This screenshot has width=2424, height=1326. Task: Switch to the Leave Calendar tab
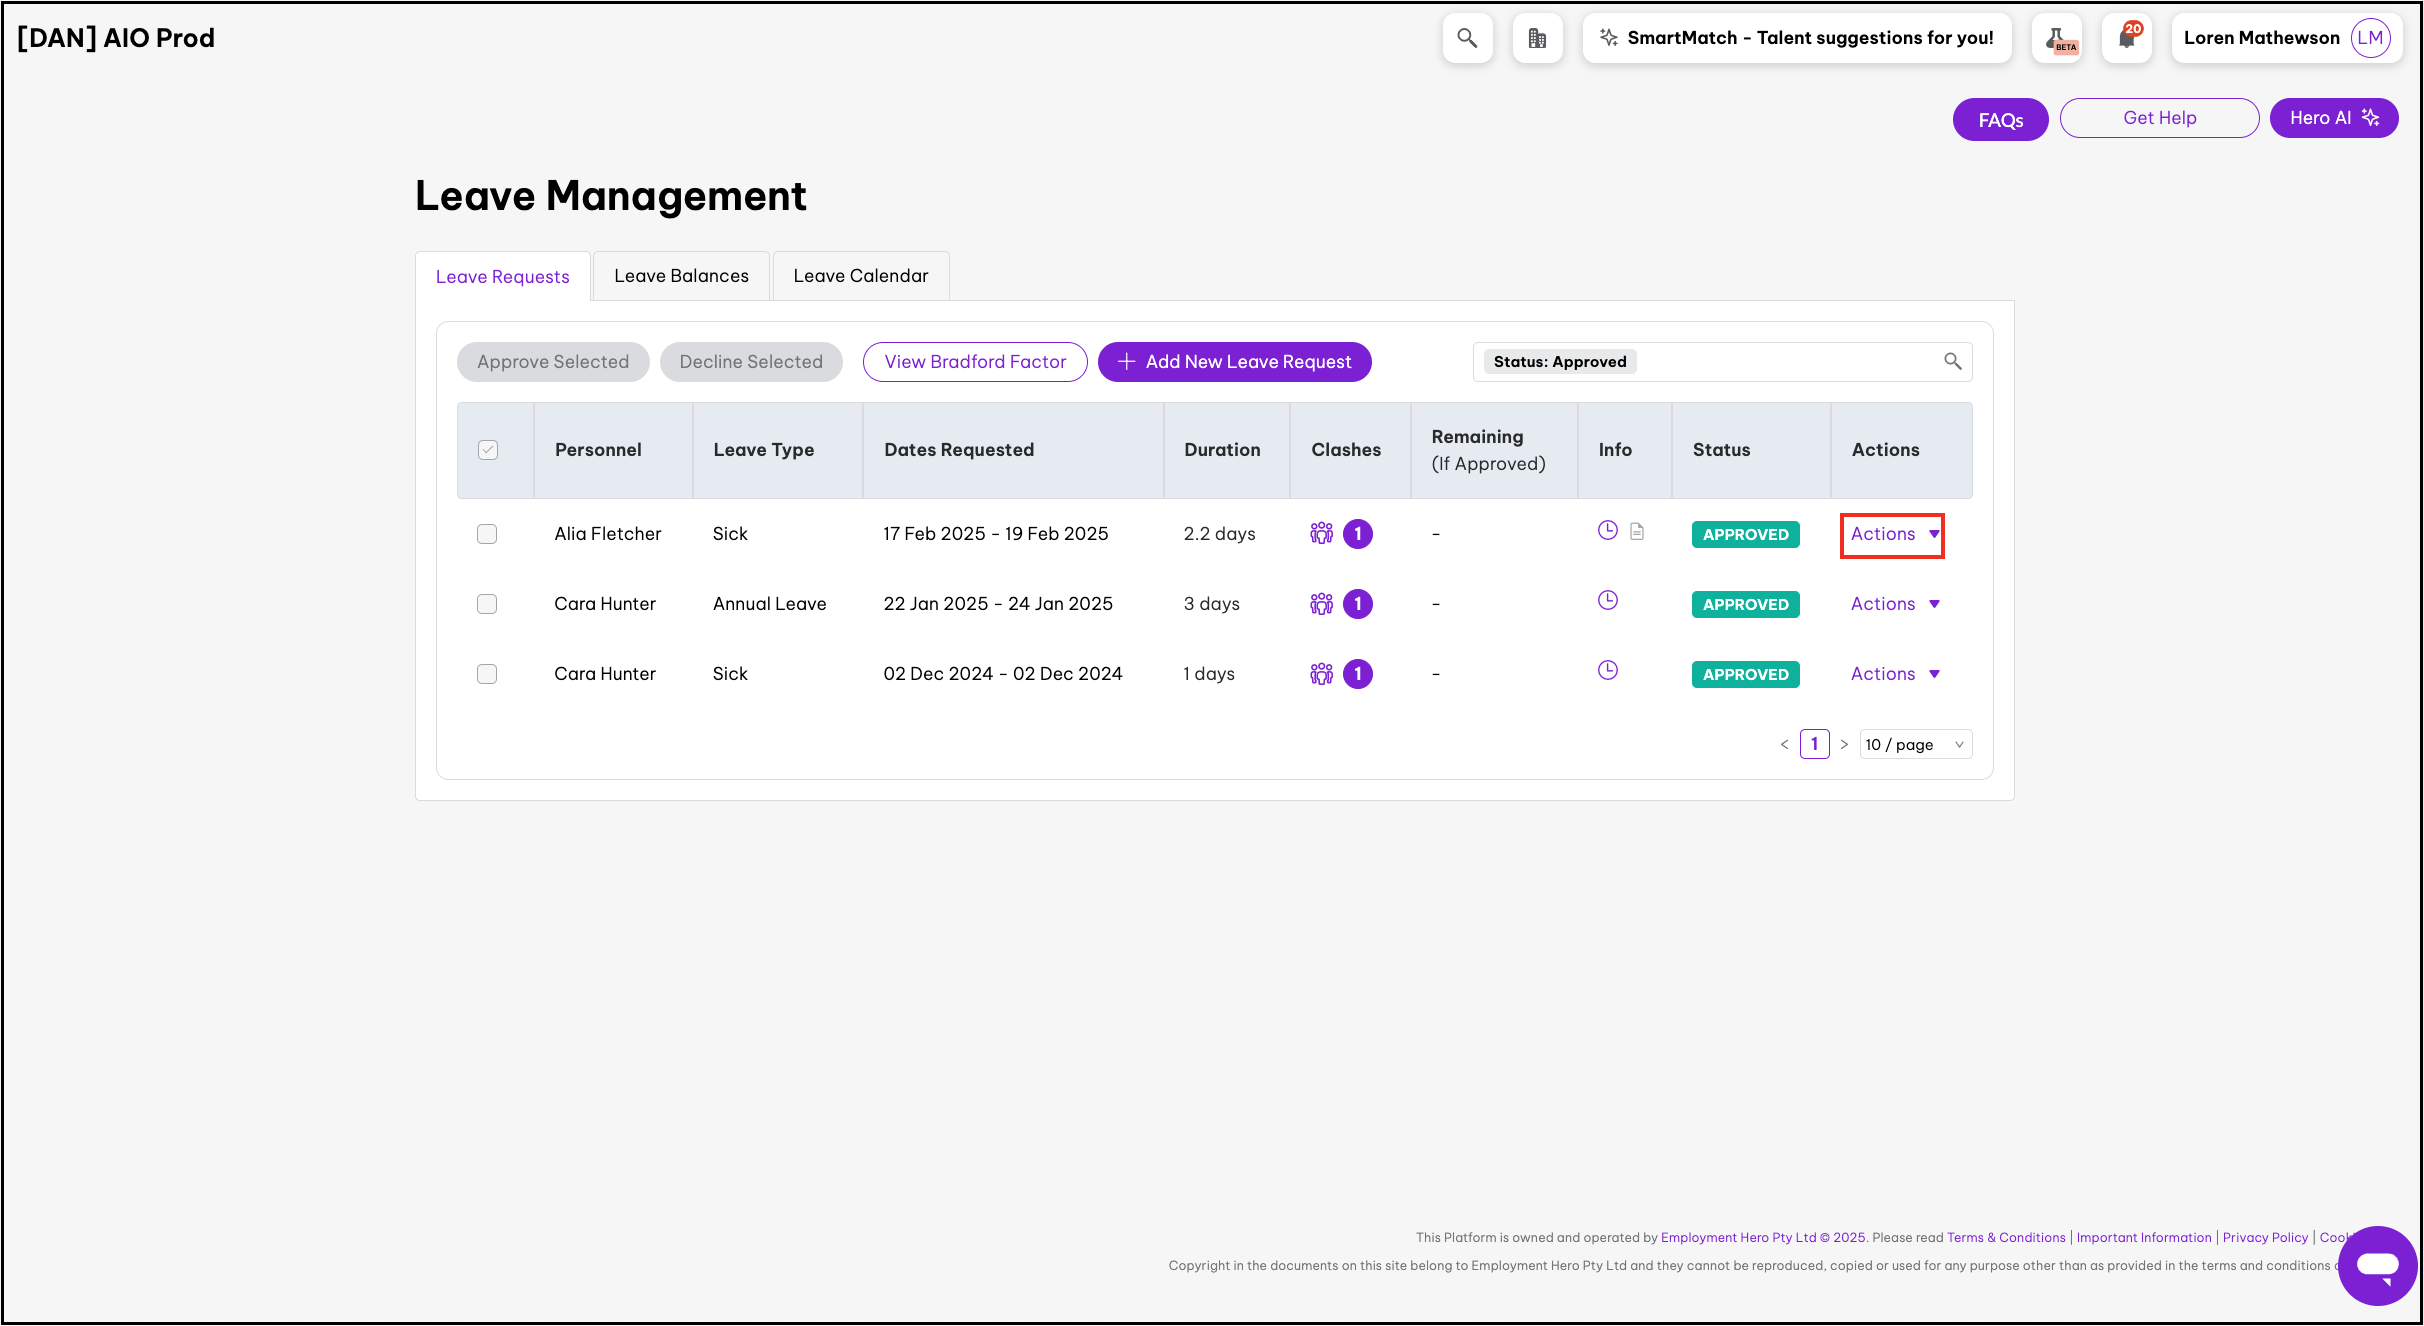tap(860, 276)
